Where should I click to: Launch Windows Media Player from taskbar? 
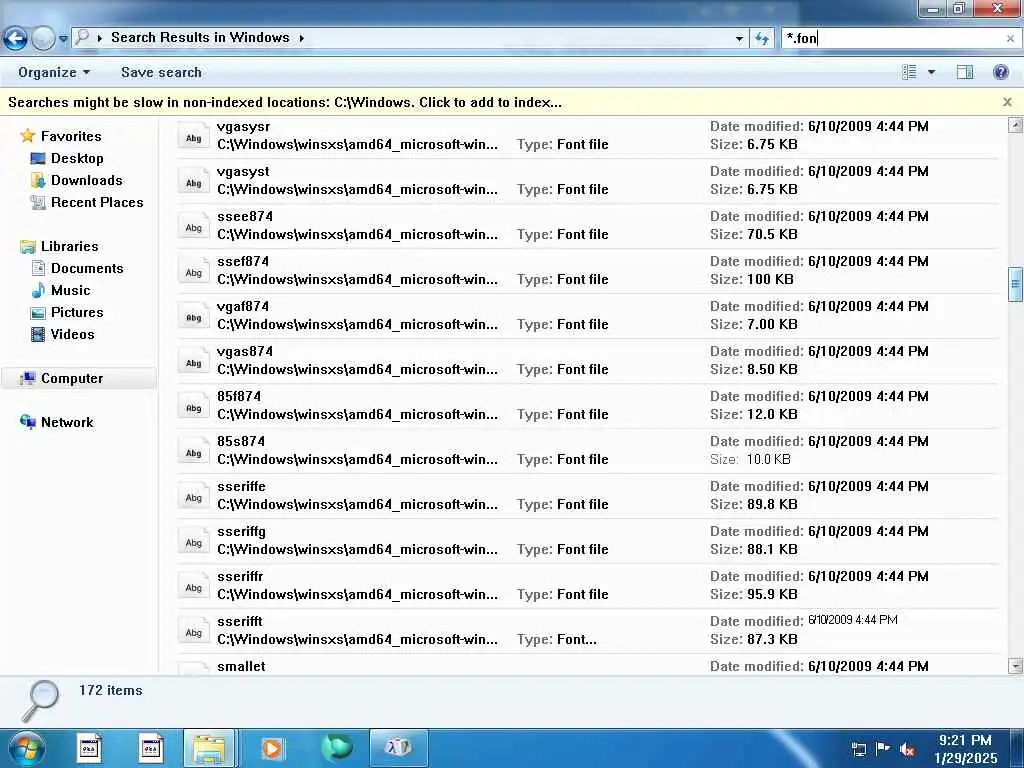[272, 748]
